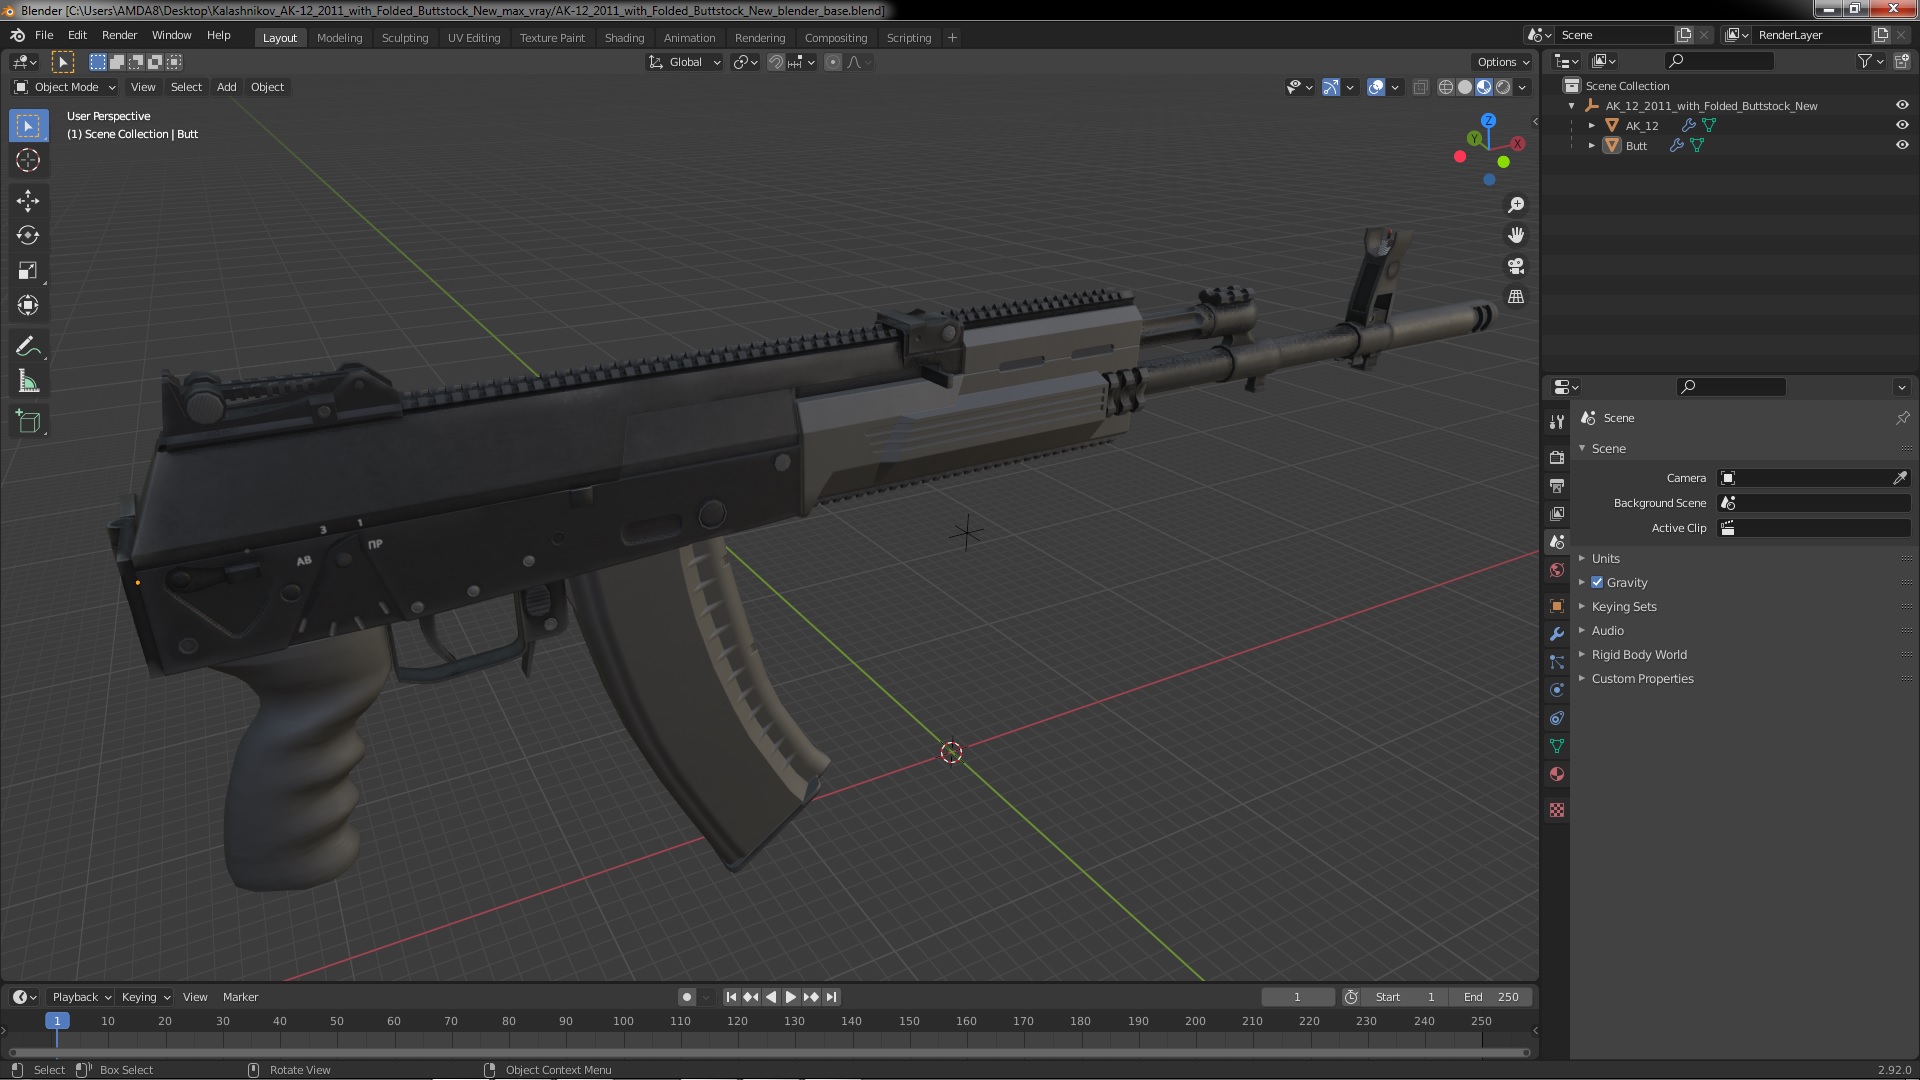This screenshot has height=1080, width=1920.
Task: Open the viewport Add menu
Action: coord(227,87)
